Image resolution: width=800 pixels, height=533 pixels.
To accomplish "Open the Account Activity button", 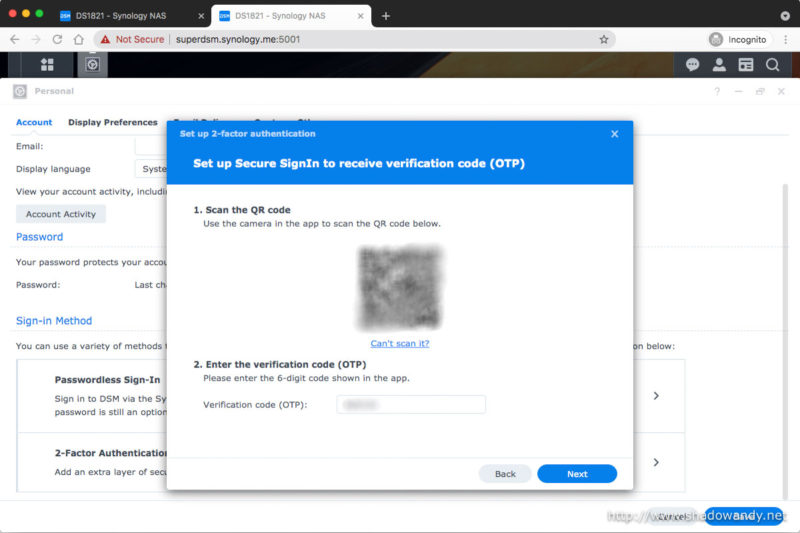I will coord(61,214).
